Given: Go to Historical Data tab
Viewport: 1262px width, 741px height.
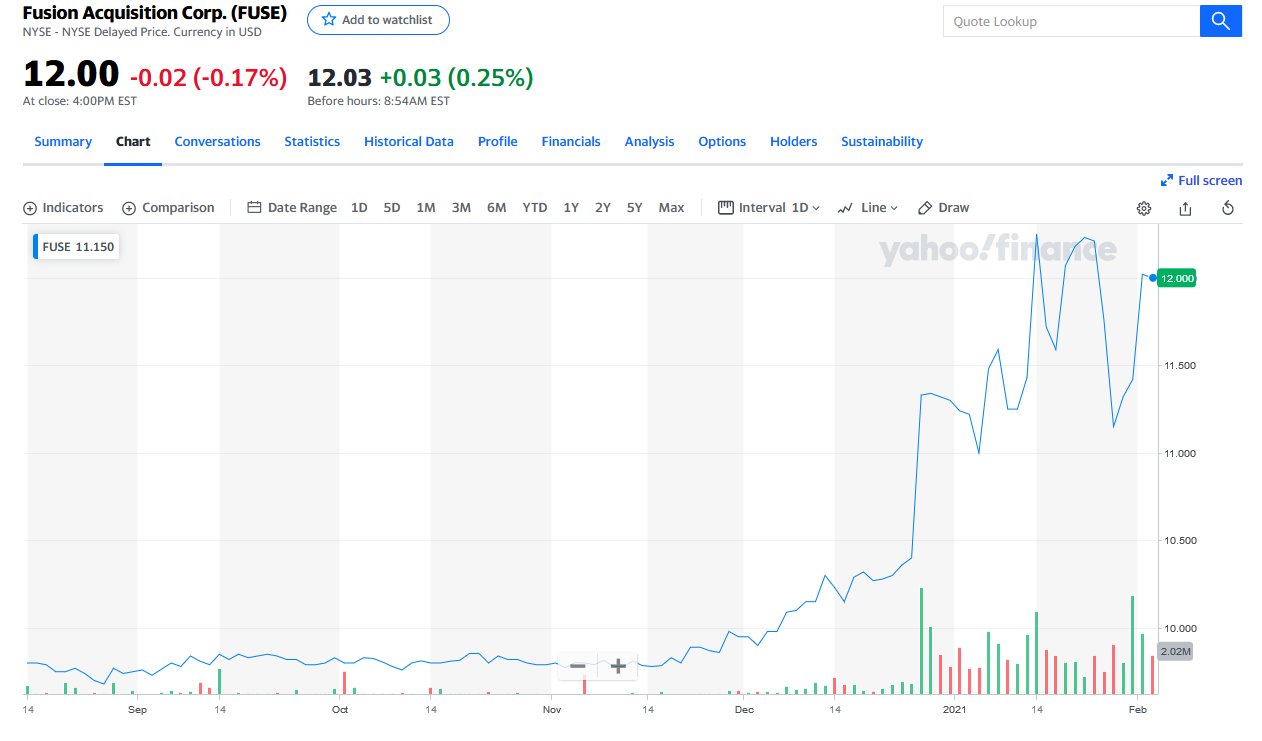Looking at the screenshot, I should point(409,142).
